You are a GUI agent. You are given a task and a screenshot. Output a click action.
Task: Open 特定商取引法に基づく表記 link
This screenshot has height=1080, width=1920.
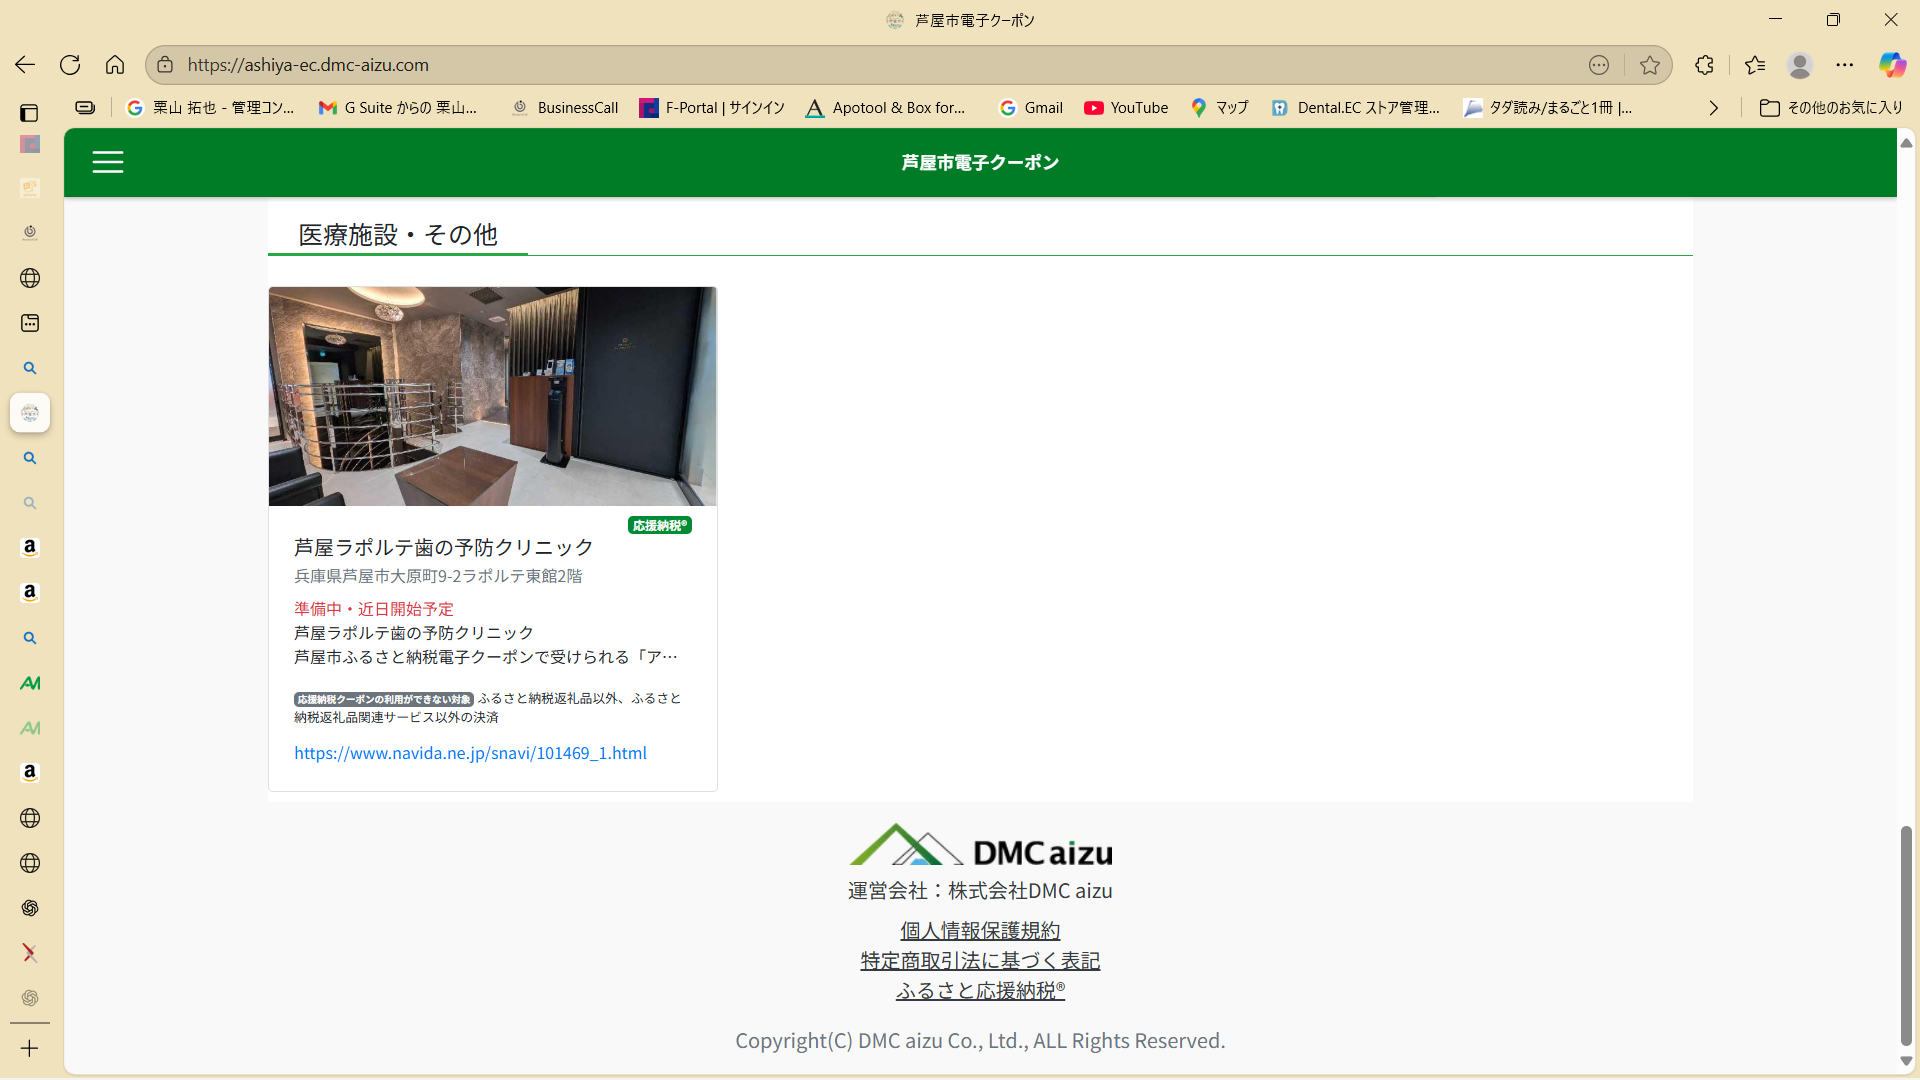point(980,960)
